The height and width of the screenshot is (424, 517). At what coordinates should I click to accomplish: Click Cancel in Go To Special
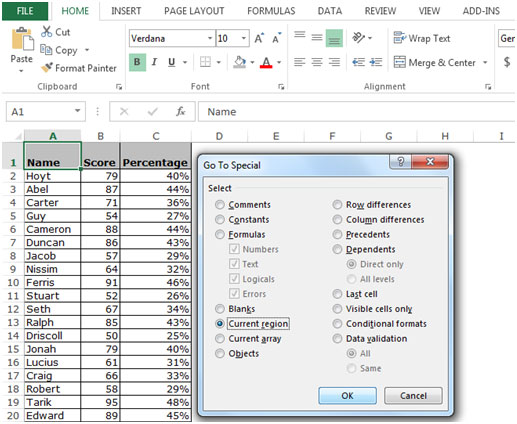413,396
